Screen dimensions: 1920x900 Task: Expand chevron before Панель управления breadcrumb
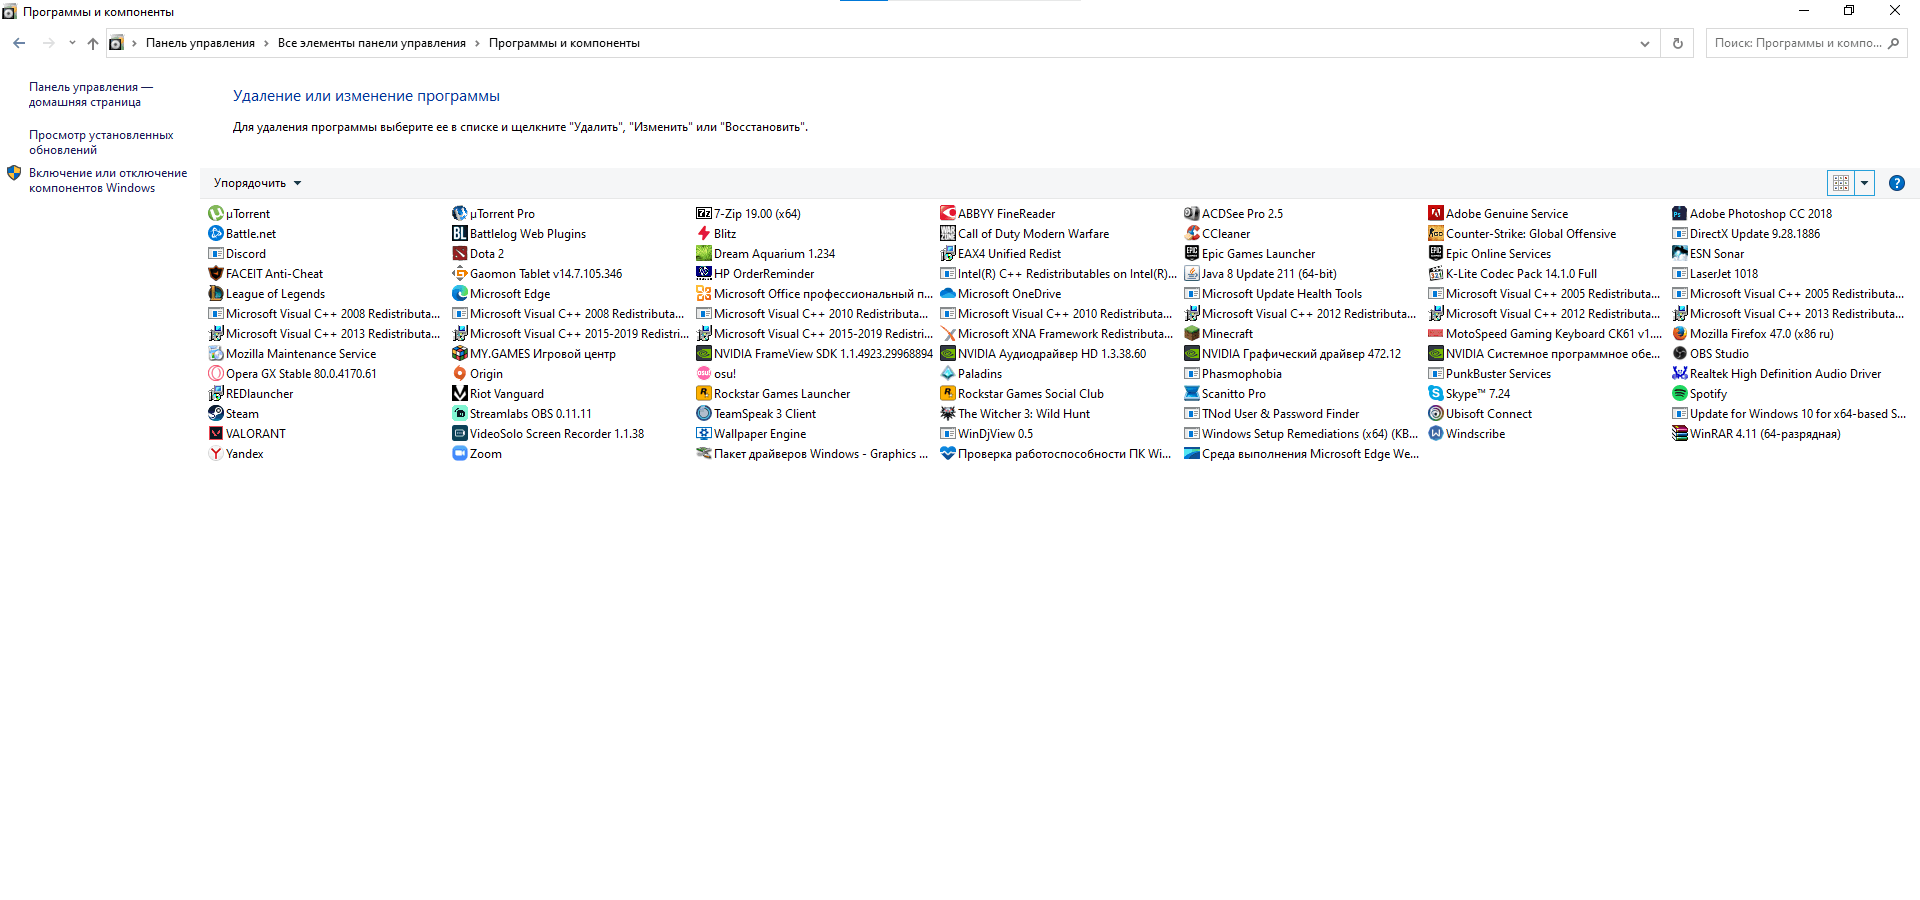pyautogui.click(x=134, y=43)
